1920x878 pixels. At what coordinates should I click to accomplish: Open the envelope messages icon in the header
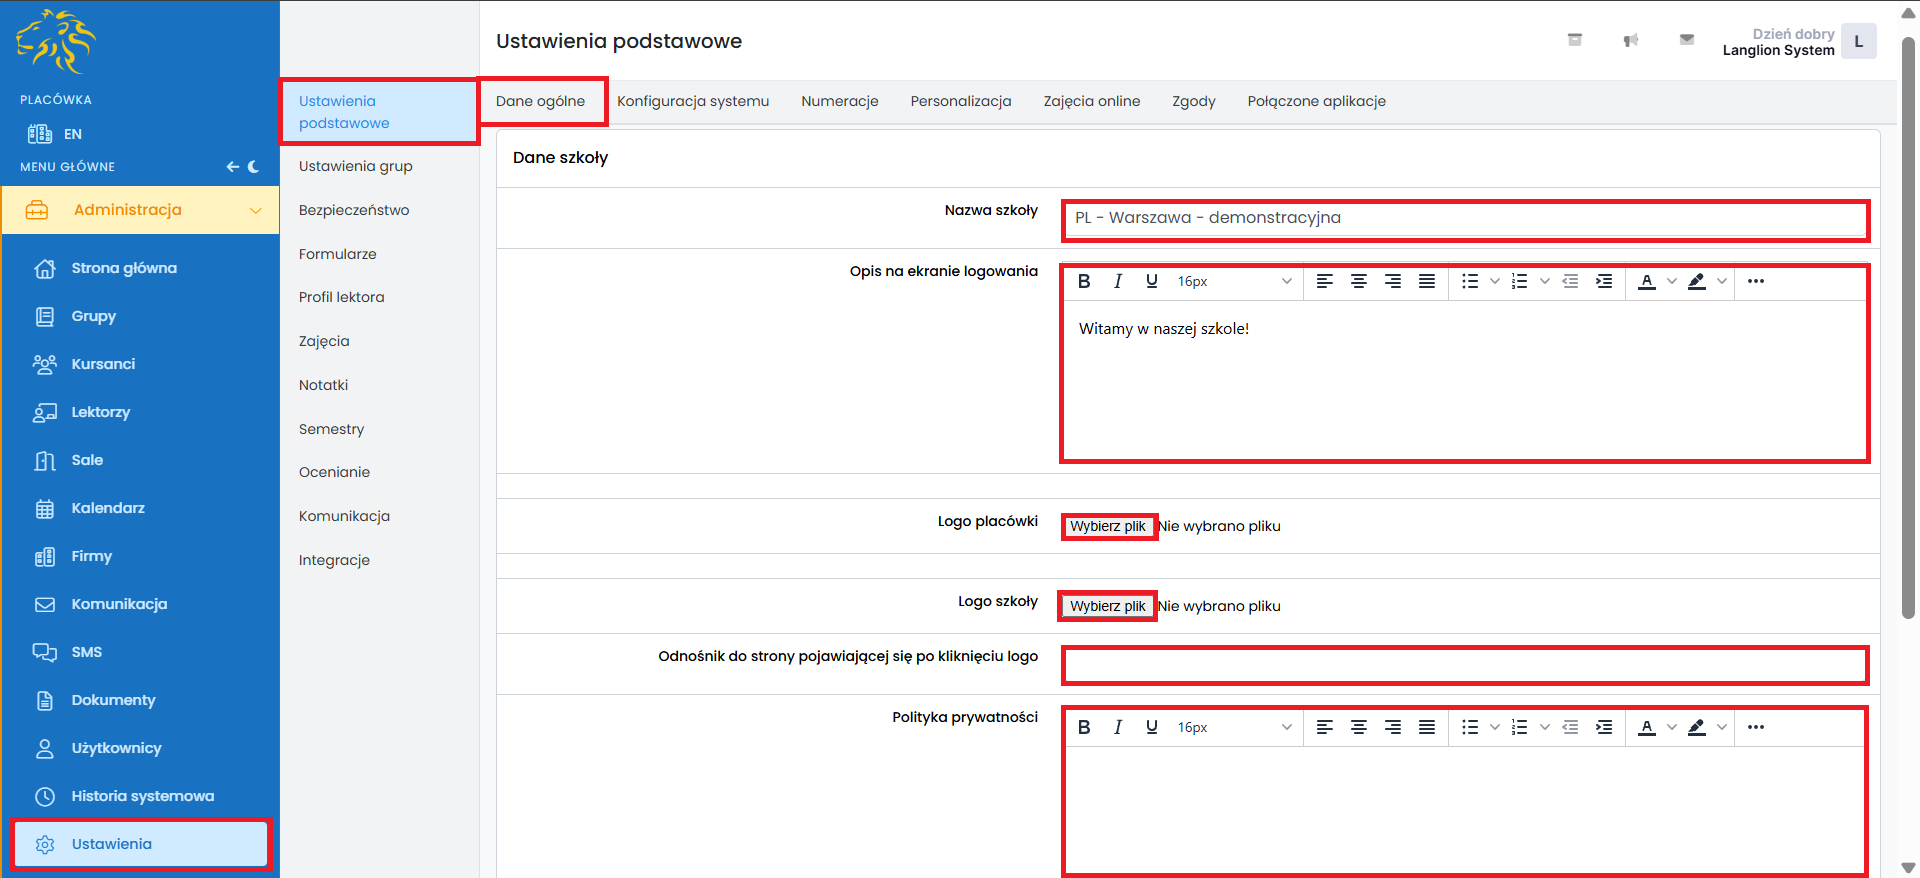coord(1686,40)
